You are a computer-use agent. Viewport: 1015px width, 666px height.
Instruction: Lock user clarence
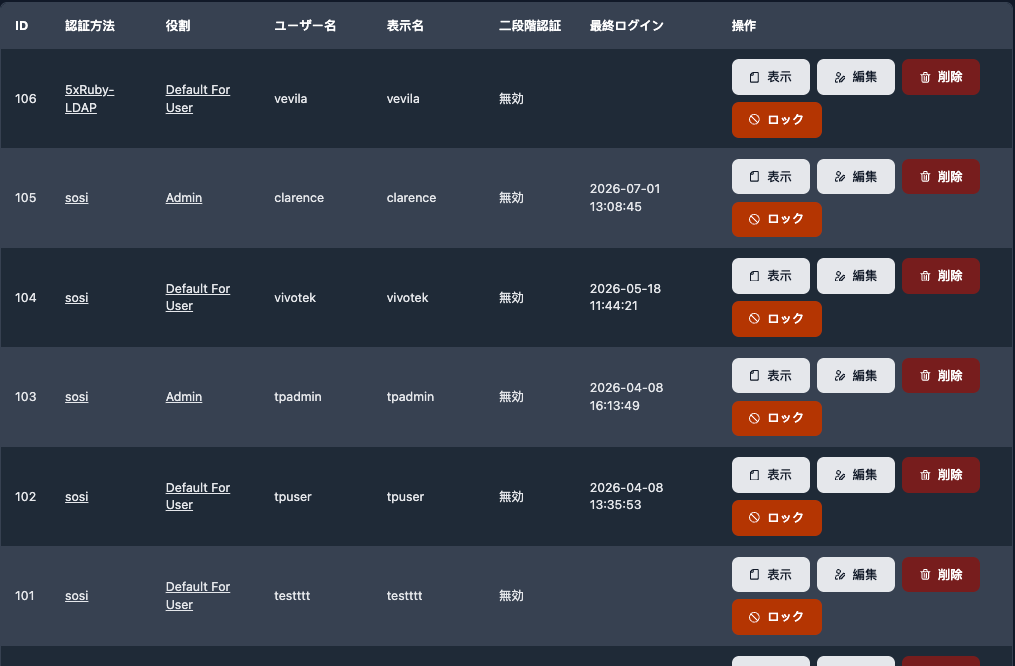click(777, 219)
